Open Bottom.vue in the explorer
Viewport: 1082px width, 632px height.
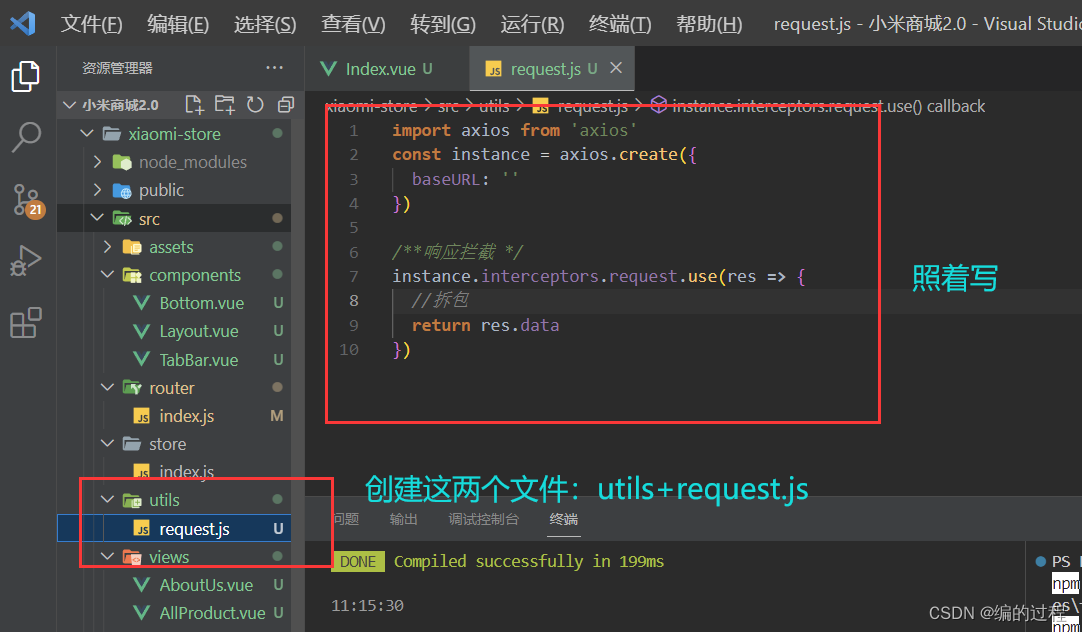coord(174,303)
